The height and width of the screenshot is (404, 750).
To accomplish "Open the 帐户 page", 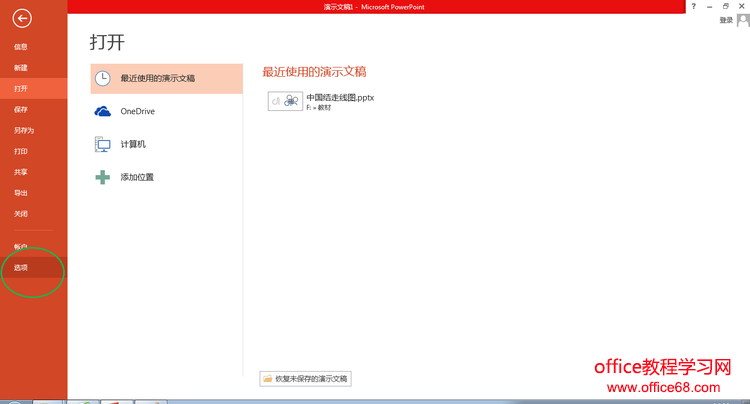I will (x=20, y=246).
